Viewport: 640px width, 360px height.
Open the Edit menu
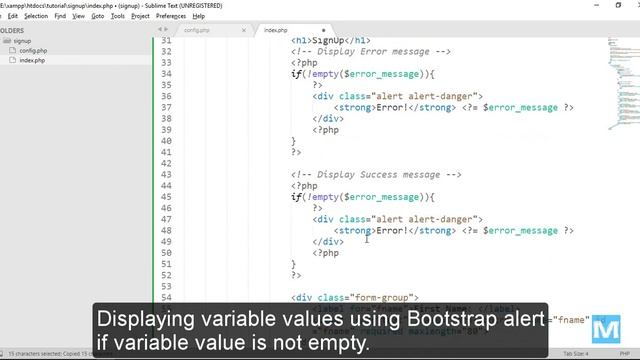13,16
